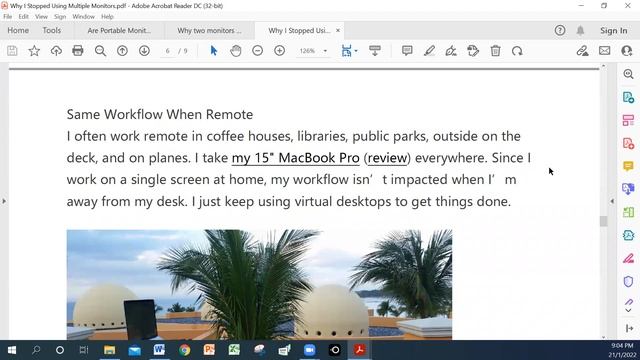The width and height of the screenshot is (640, 360).
Task: Click the share link icon
Action: coord(582,51)
